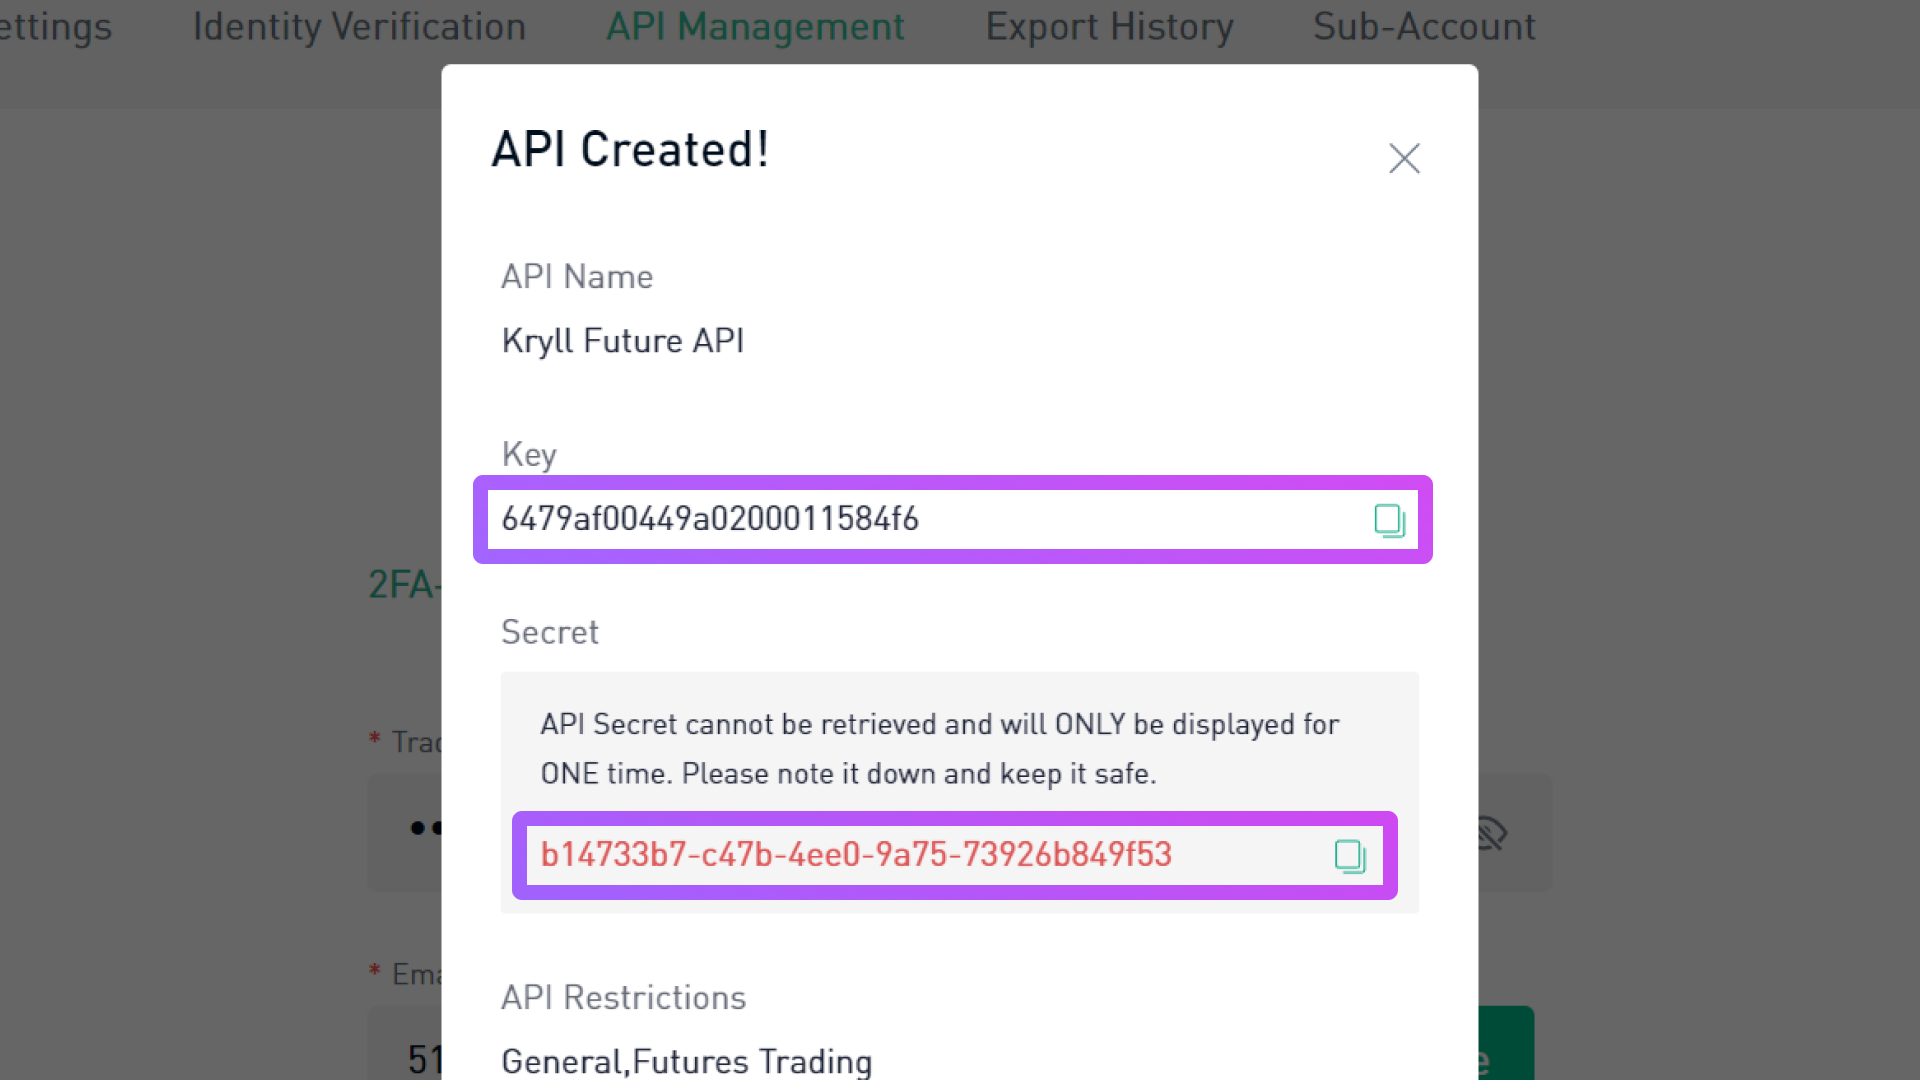This screenshot has height=1080, width=1920.
Task: Open the Export History tab
Action: (1109, 27)
